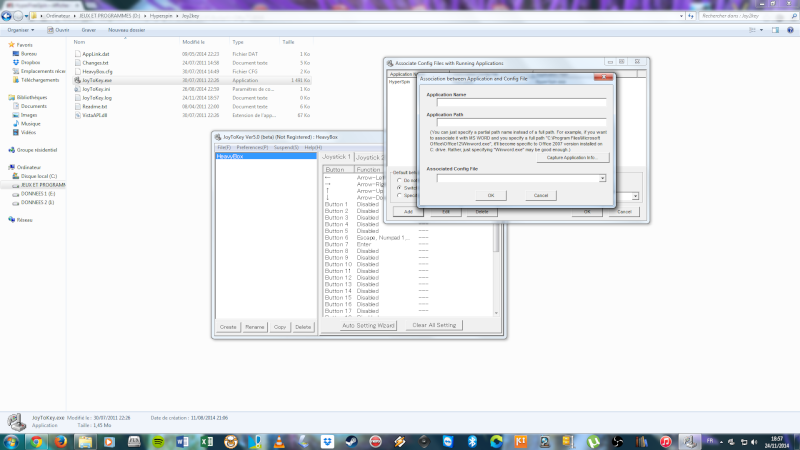The width and height of the screenshot is (800, 450).
Task: Click Cancel in the Association dialog
Action: [541, 195]
